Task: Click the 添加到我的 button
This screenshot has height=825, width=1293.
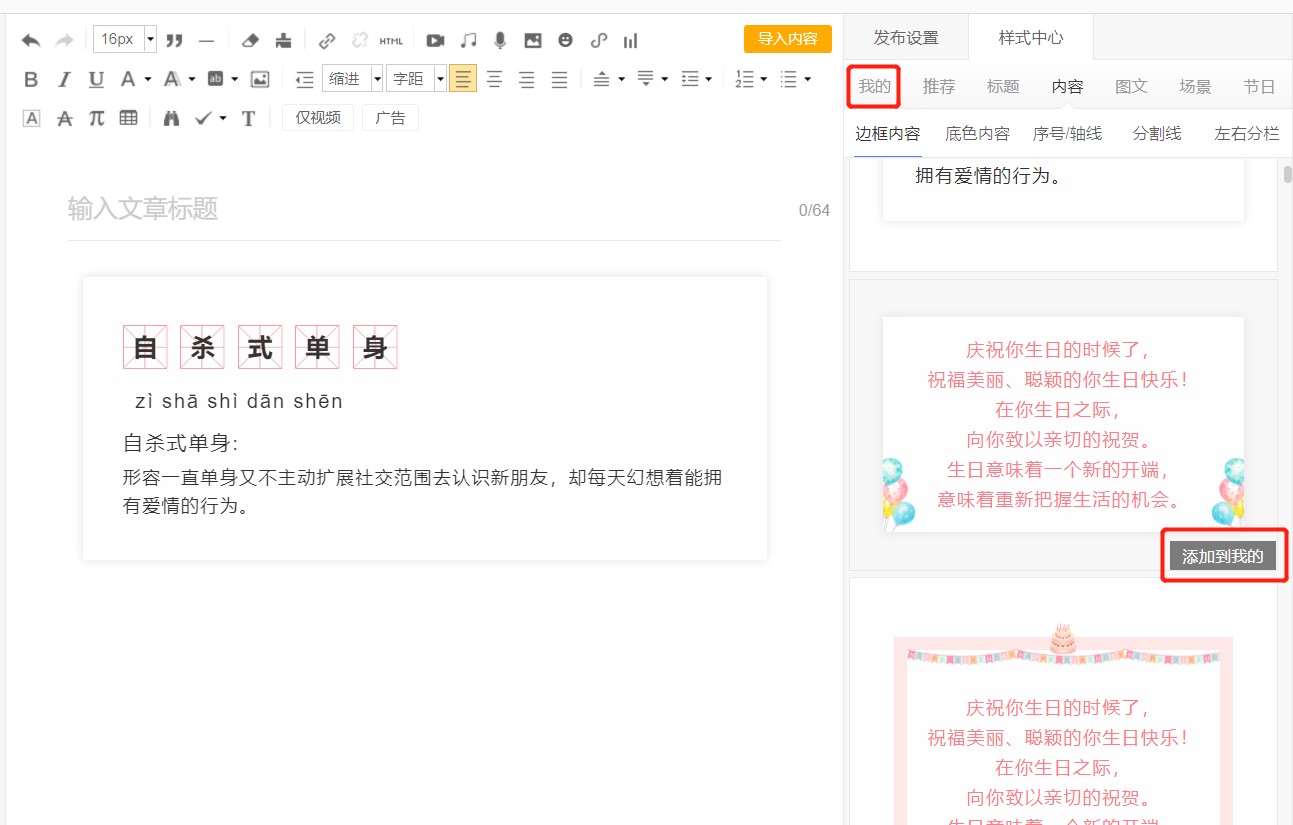Action: point(1222,557)
